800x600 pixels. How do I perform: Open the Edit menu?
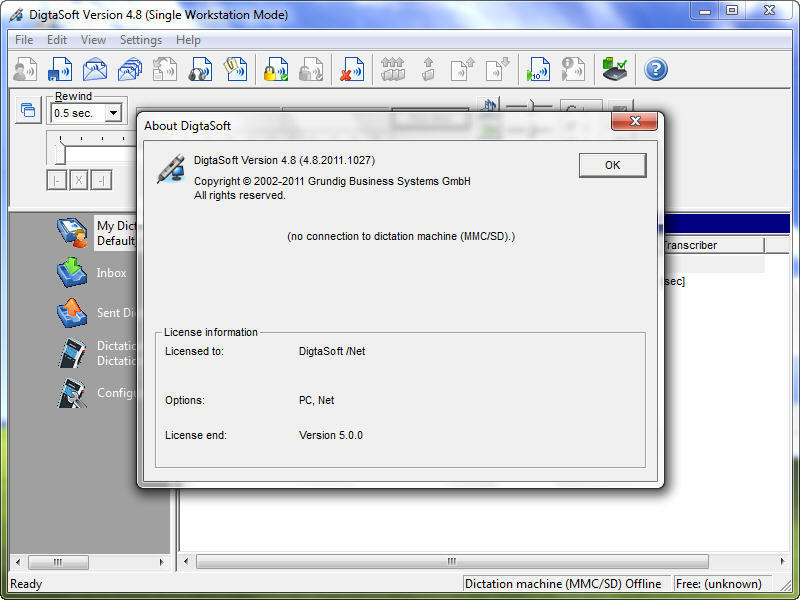coord(57,40)
